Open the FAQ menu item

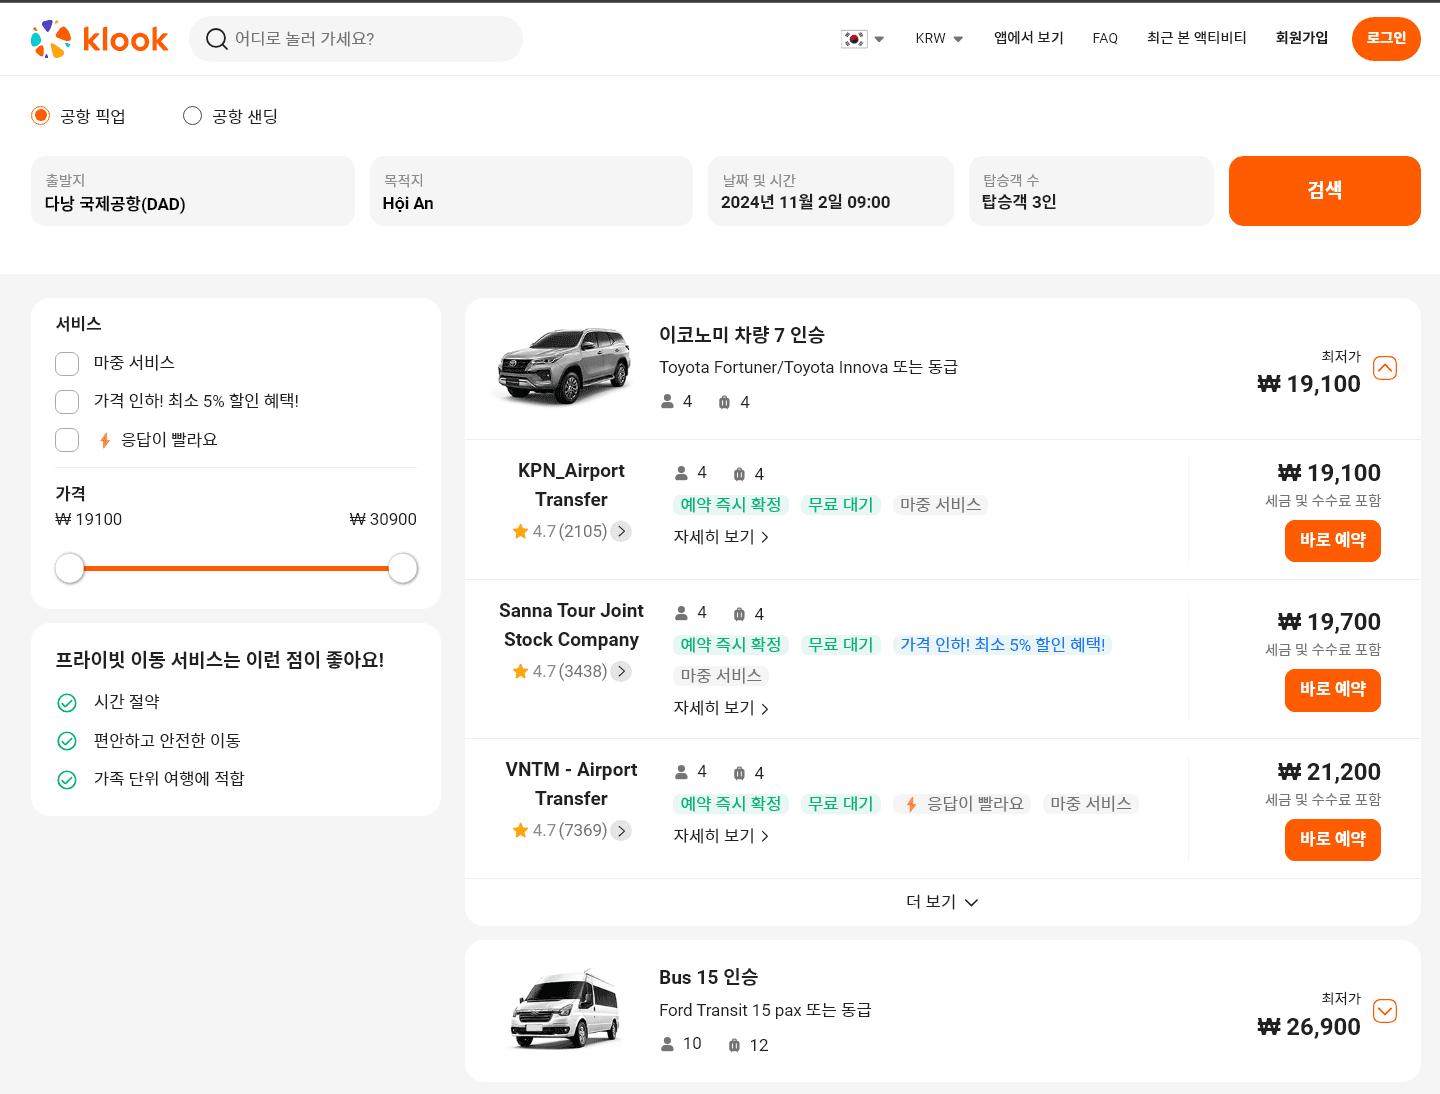[x=1105, y=39]
